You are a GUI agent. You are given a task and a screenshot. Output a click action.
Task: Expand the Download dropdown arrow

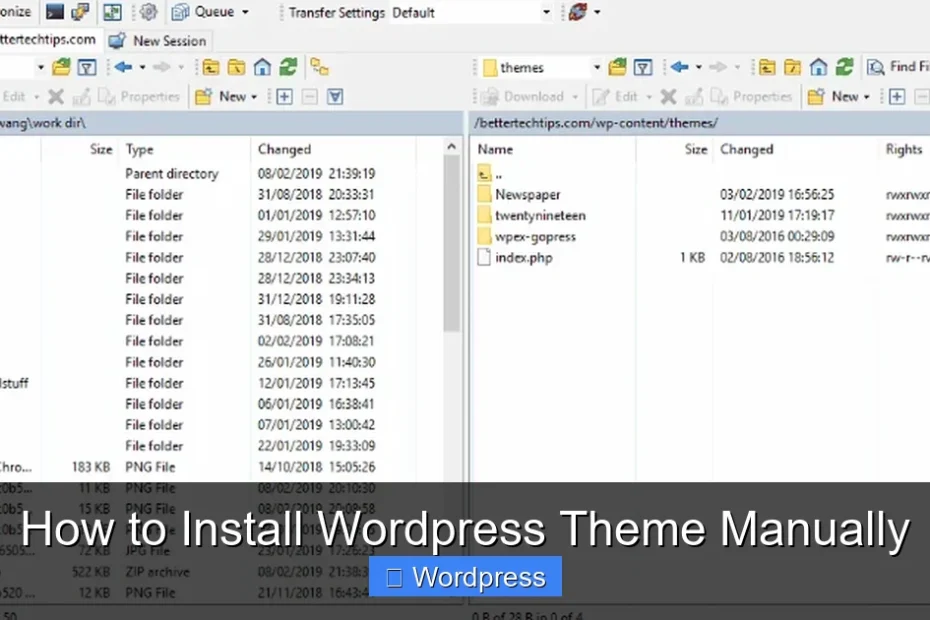coord(575,97)
